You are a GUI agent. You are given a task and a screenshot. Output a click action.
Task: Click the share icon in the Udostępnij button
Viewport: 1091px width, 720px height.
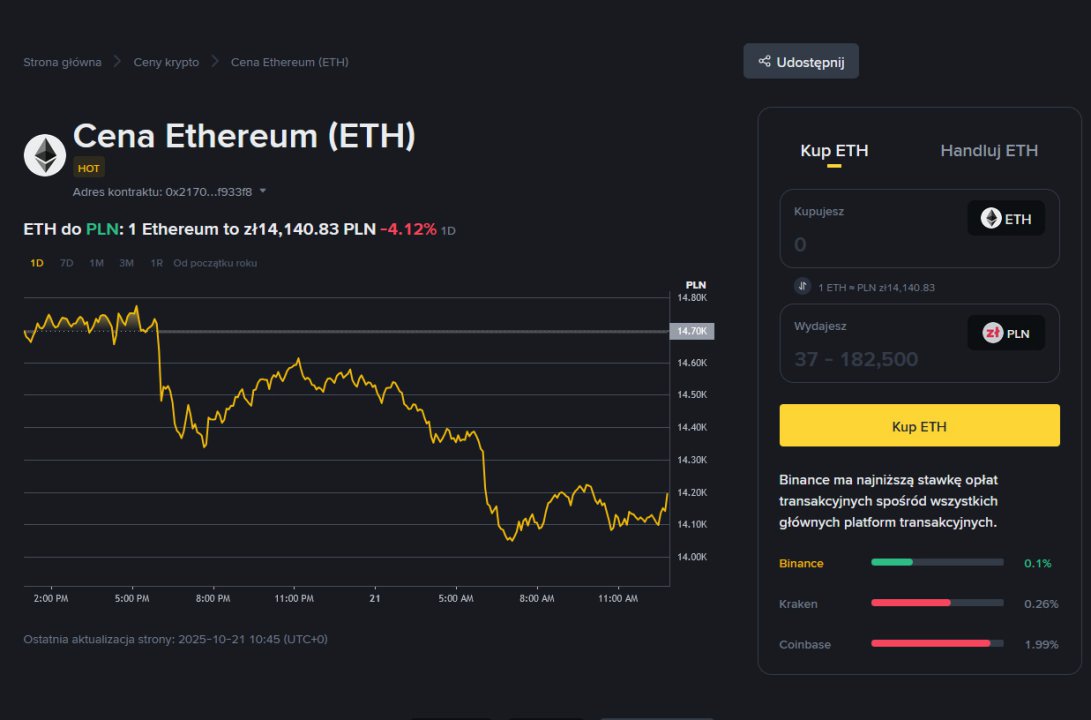(x=765, y=61)
